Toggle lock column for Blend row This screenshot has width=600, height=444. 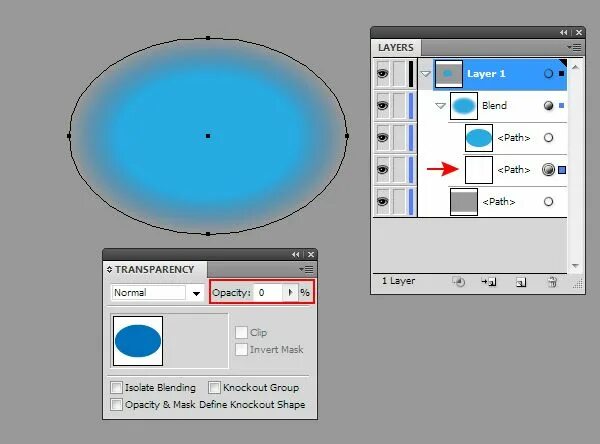click(399, 106)
